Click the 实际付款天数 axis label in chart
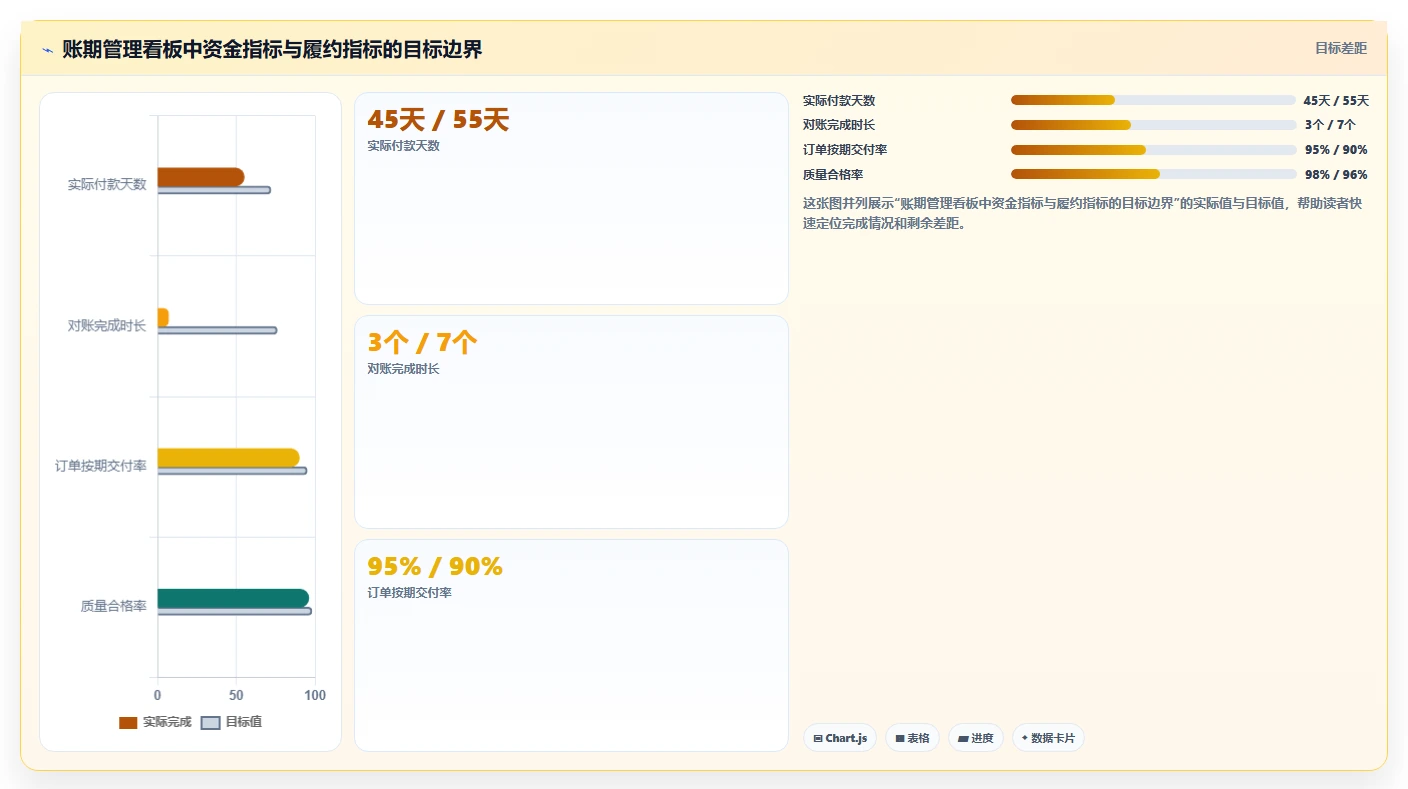The width and height of the screenshot is (1408, 789). [107, 185]
